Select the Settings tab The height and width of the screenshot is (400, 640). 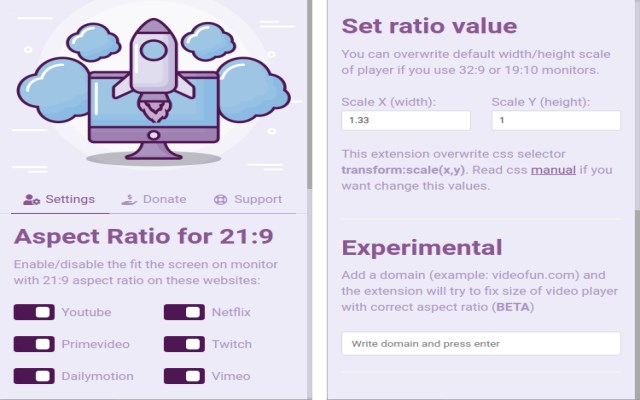[60, 200]
